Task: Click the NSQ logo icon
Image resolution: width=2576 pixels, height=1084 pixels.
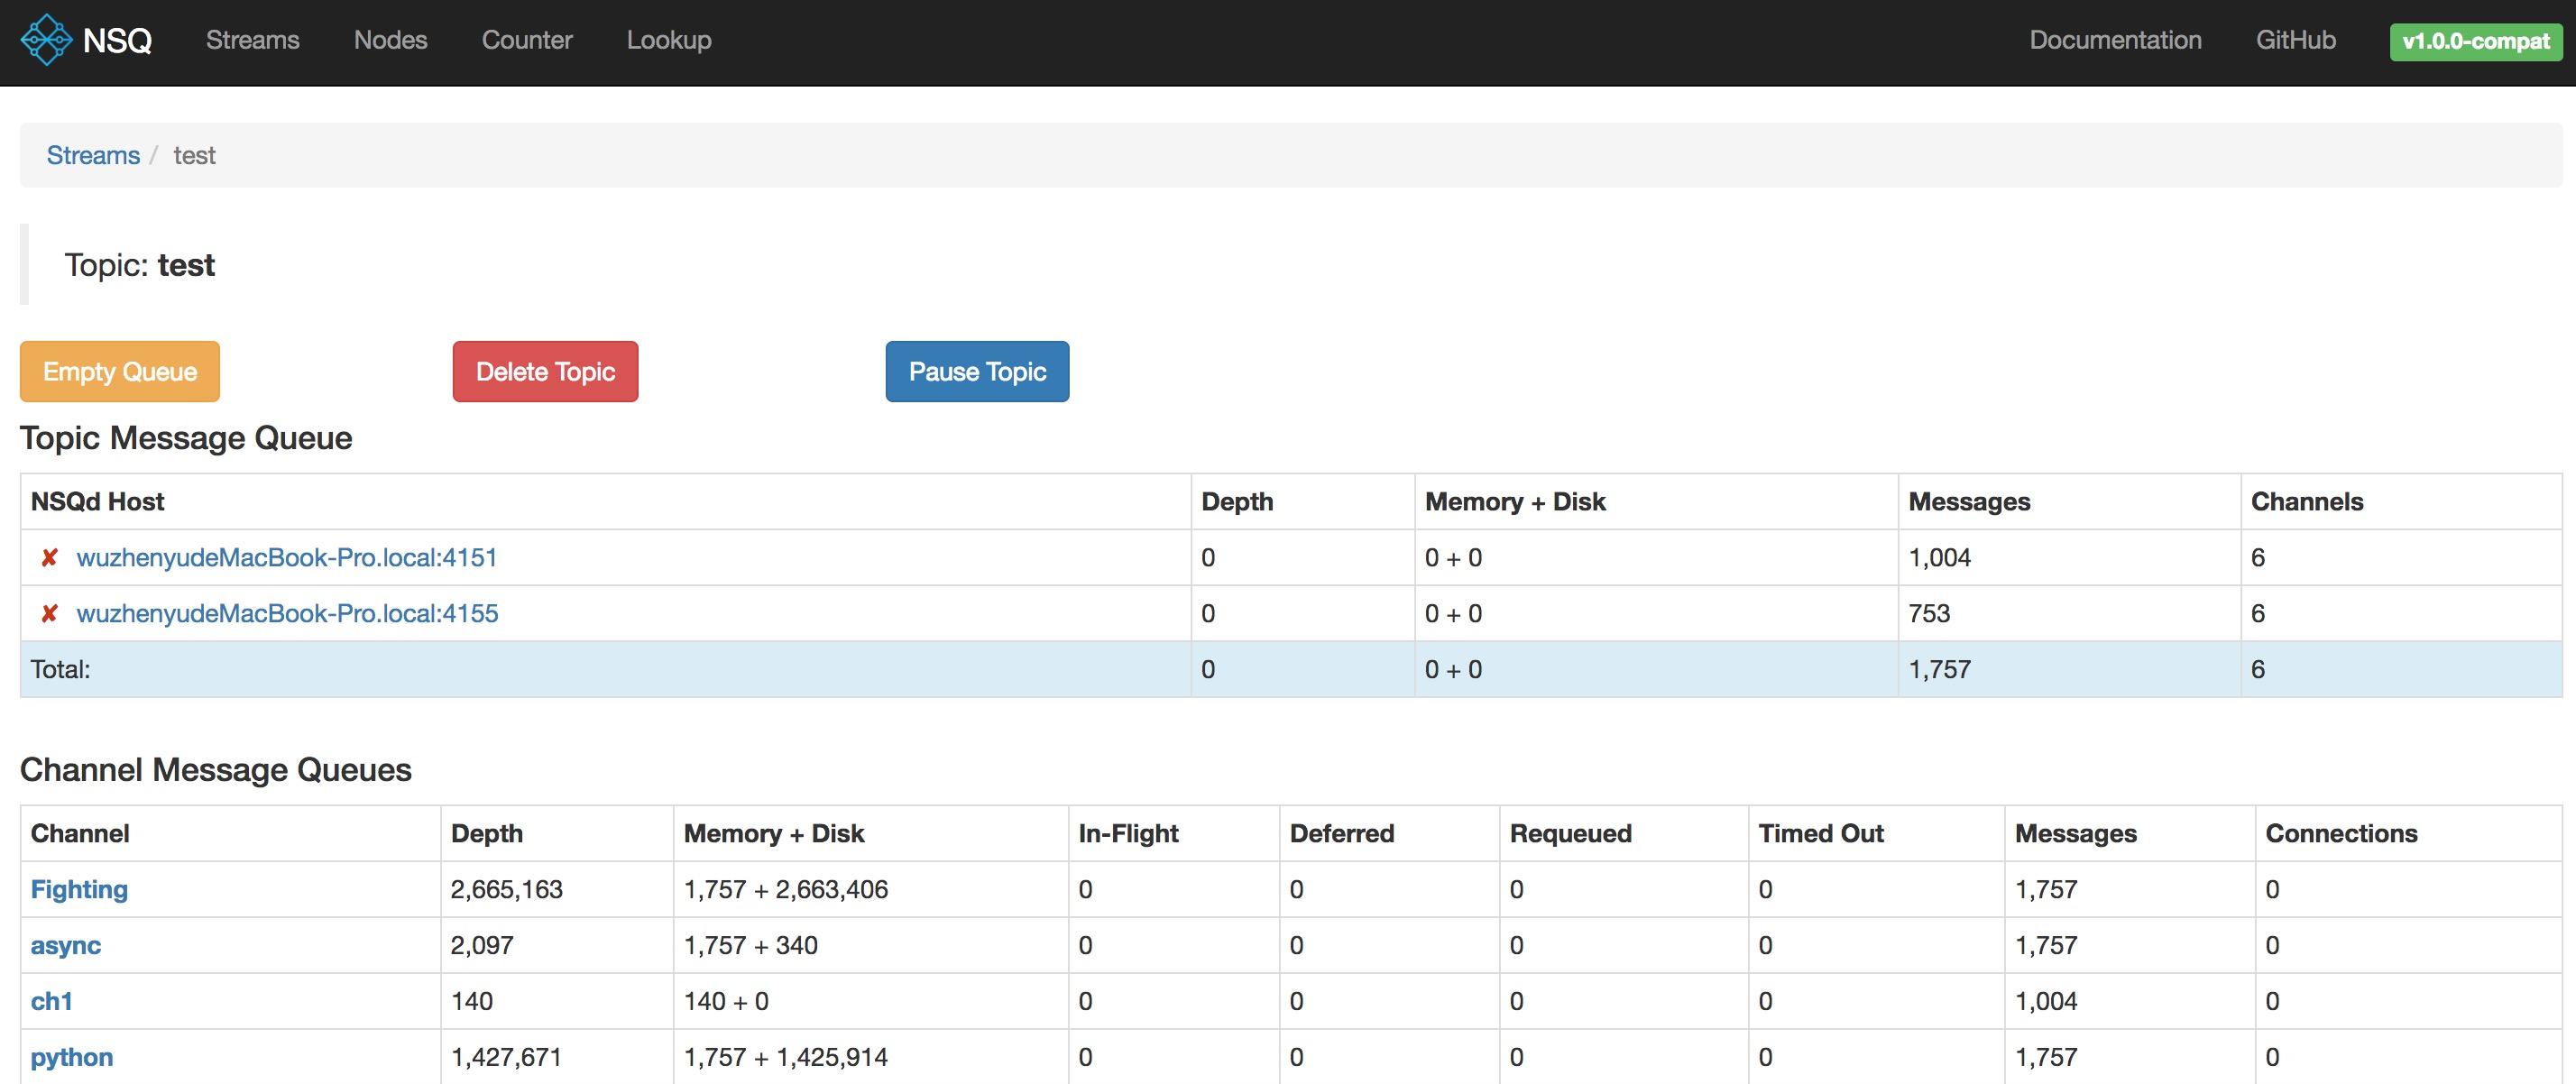Action: point(46,40)
